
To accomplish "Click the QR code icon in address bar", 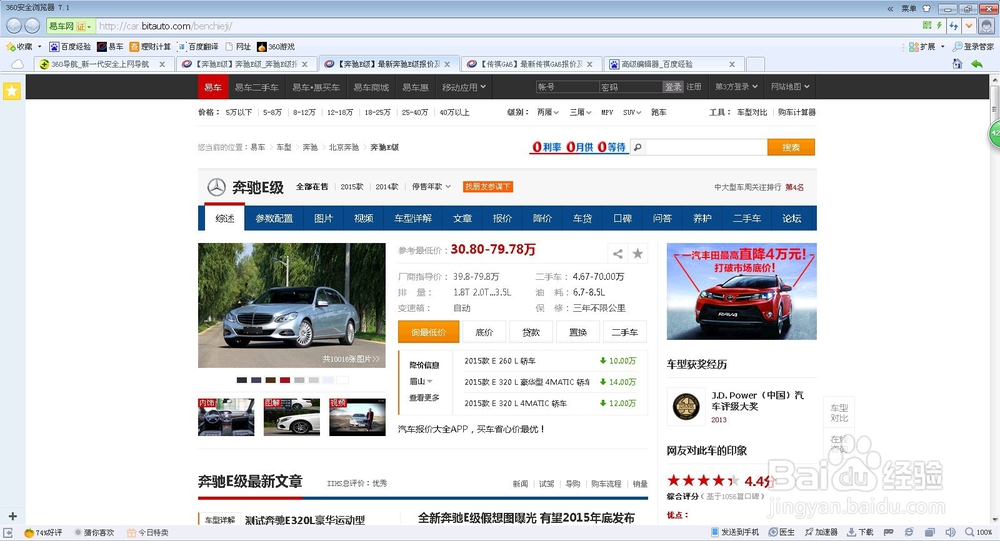I will pos(927,26).
